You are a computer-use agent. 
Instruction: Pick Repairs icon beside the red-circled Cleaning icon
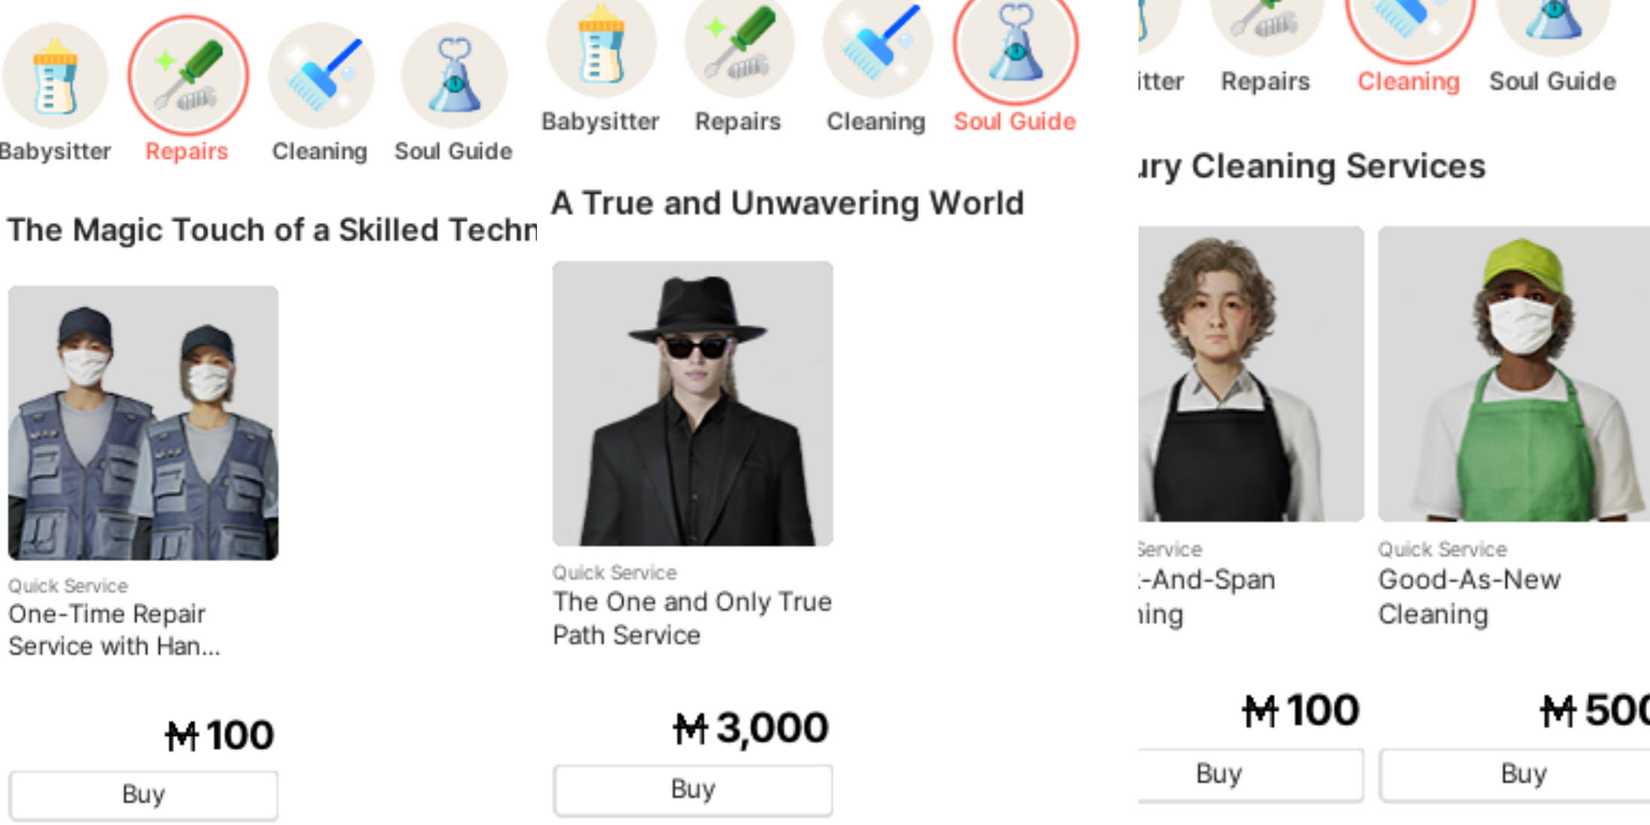point(1264,20)
